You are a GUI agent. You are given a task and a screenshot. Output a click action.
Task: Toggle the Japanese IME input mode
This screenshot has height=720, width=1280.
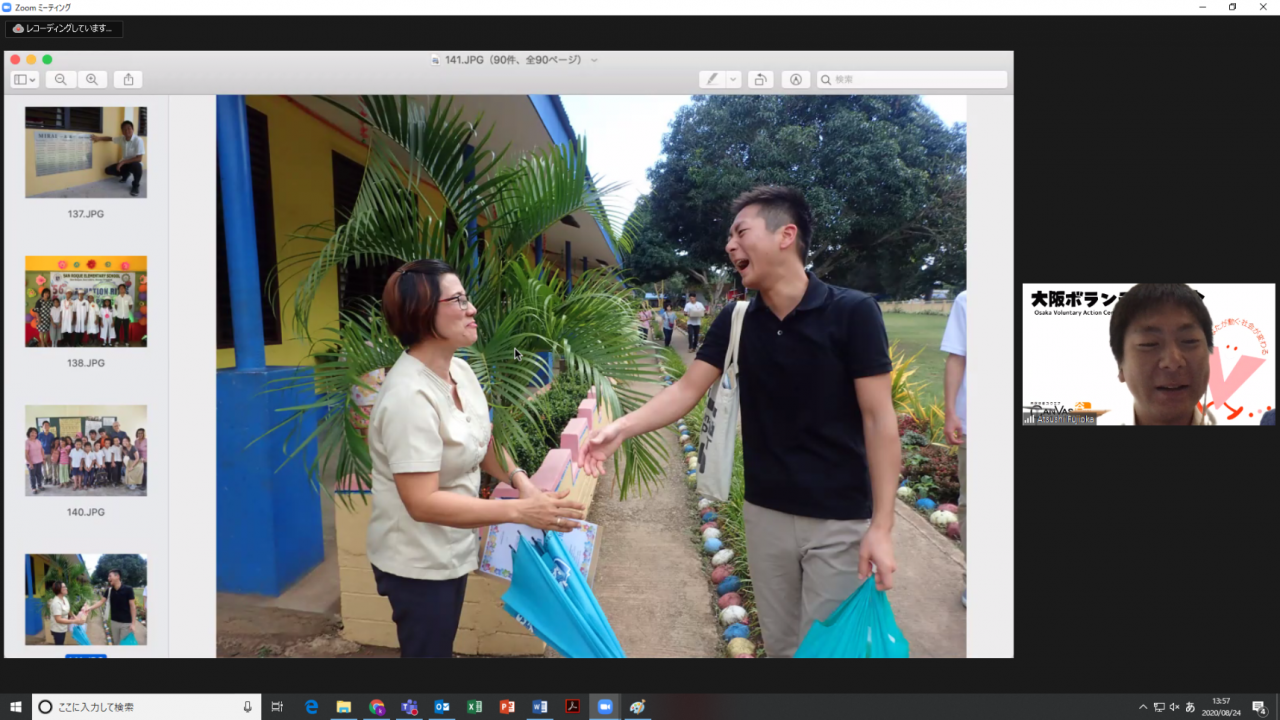(x=1190, y=707)
